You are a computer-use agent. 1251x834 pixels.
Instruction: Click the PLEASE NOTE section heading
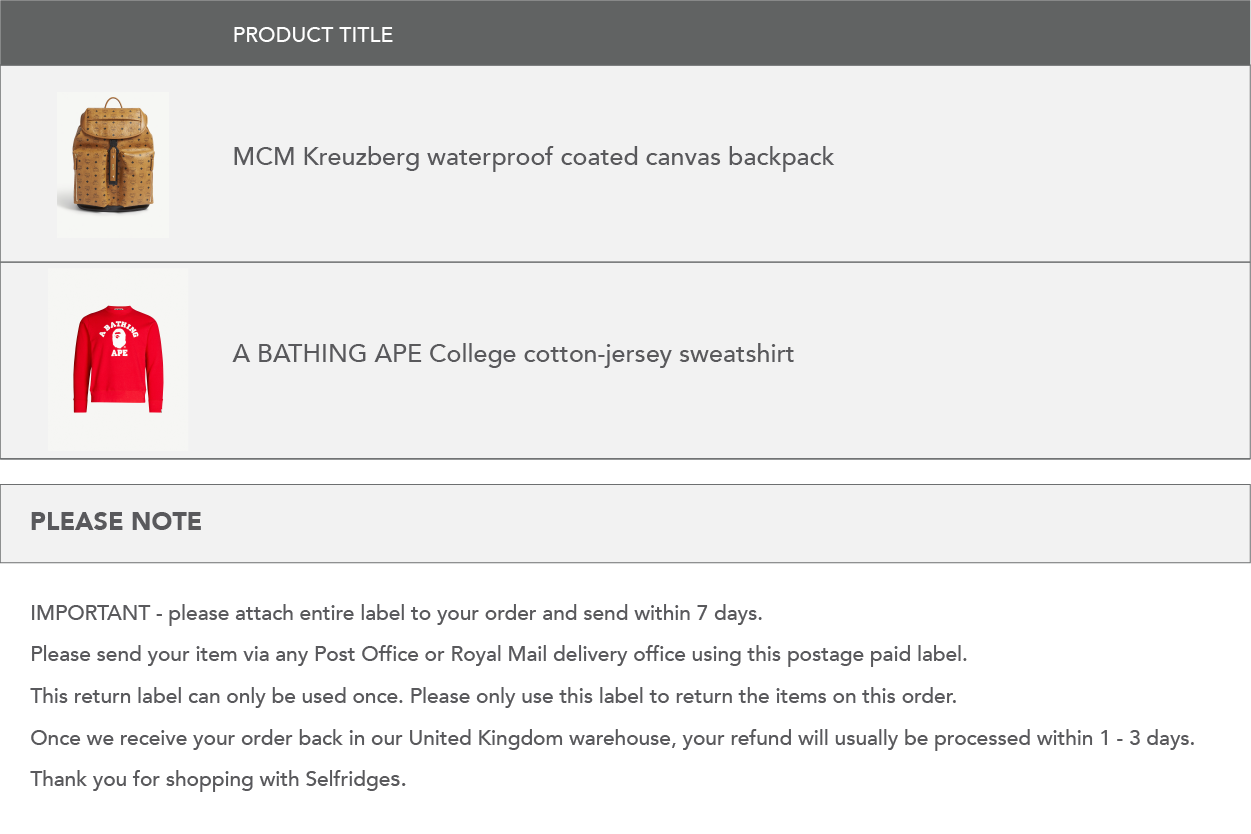pyautogui.click(x=116, y=522)
